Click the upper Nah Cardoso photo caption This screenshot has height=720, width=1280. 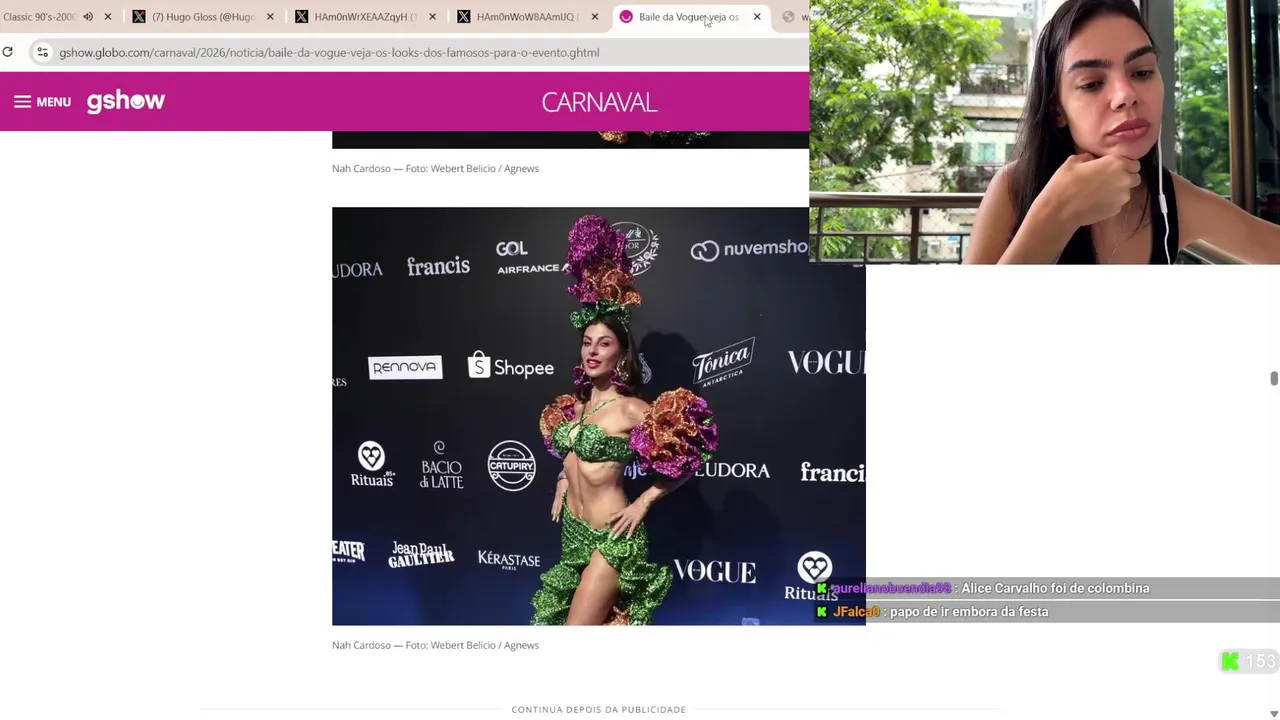(435, 168)
